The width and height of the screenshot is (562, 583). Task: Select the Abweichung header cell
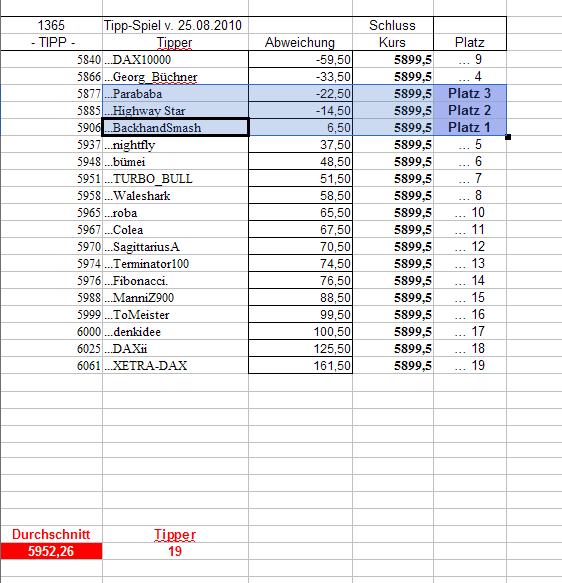pos(300,42)
